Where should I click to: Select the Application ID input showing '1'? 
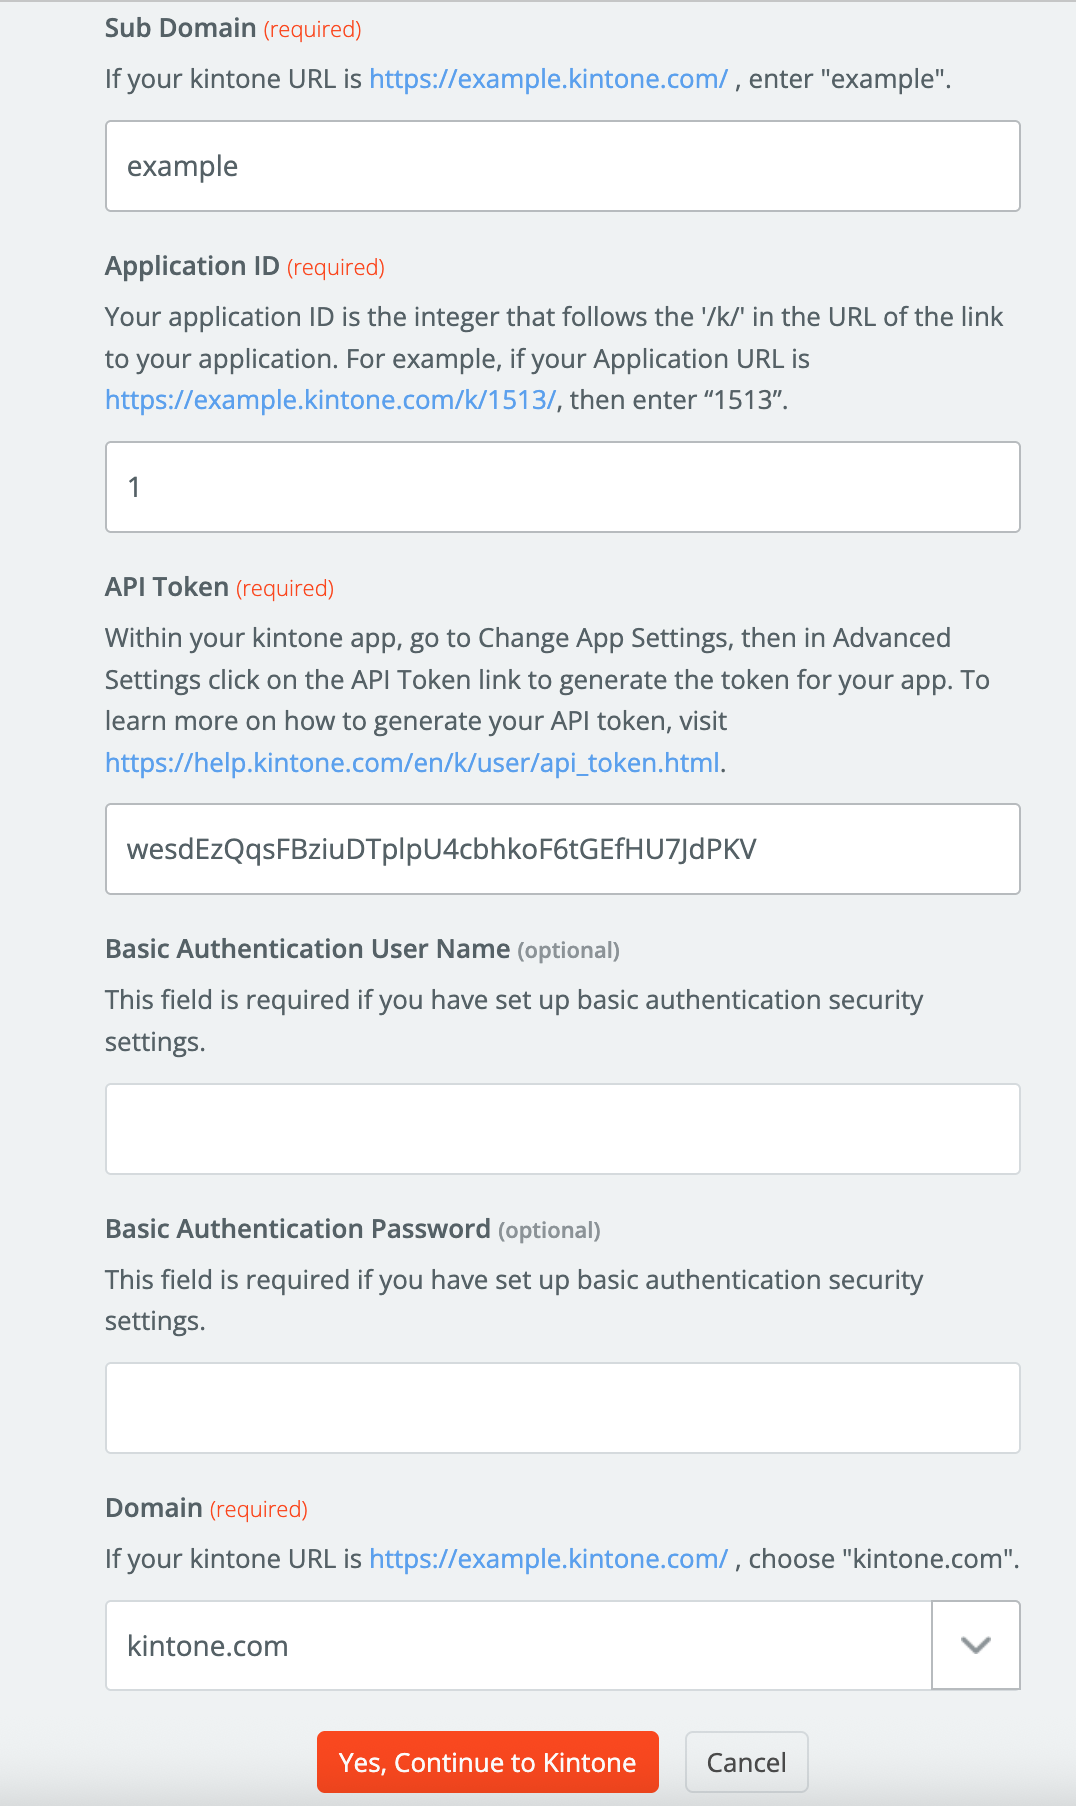(x=563, y=487)
